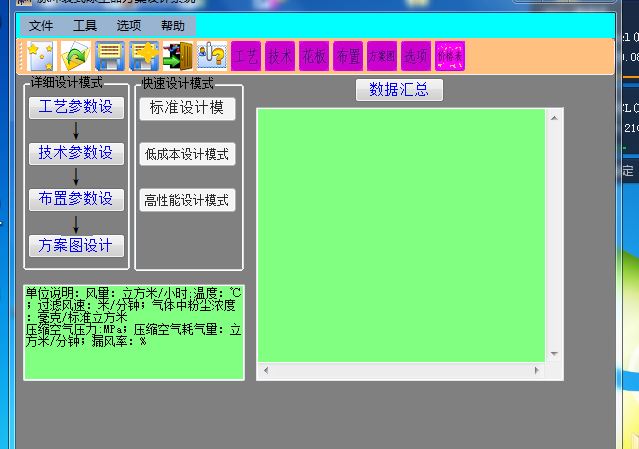Select the 低成本设计模式 button
This screenshot has height=449, width=639.
[187, 154]
